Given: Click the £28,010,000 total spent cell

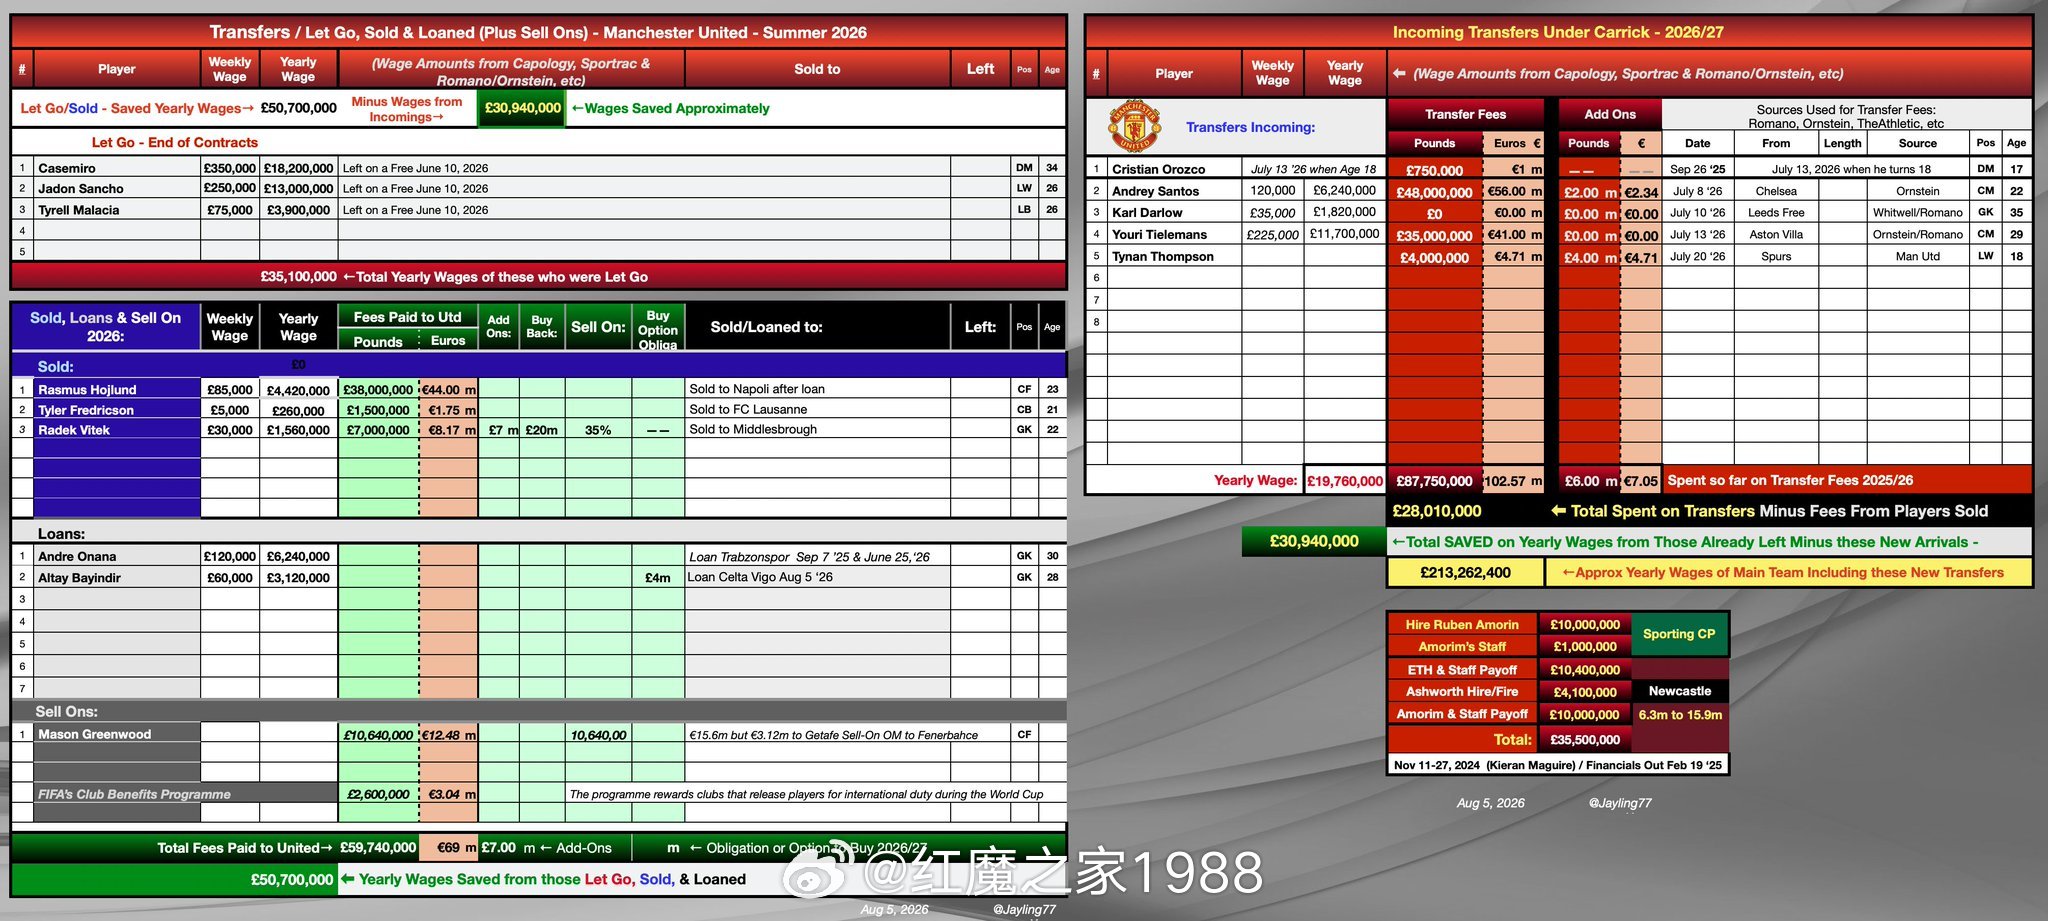Looking at the screenshot, I should [x=1436, y=511].
